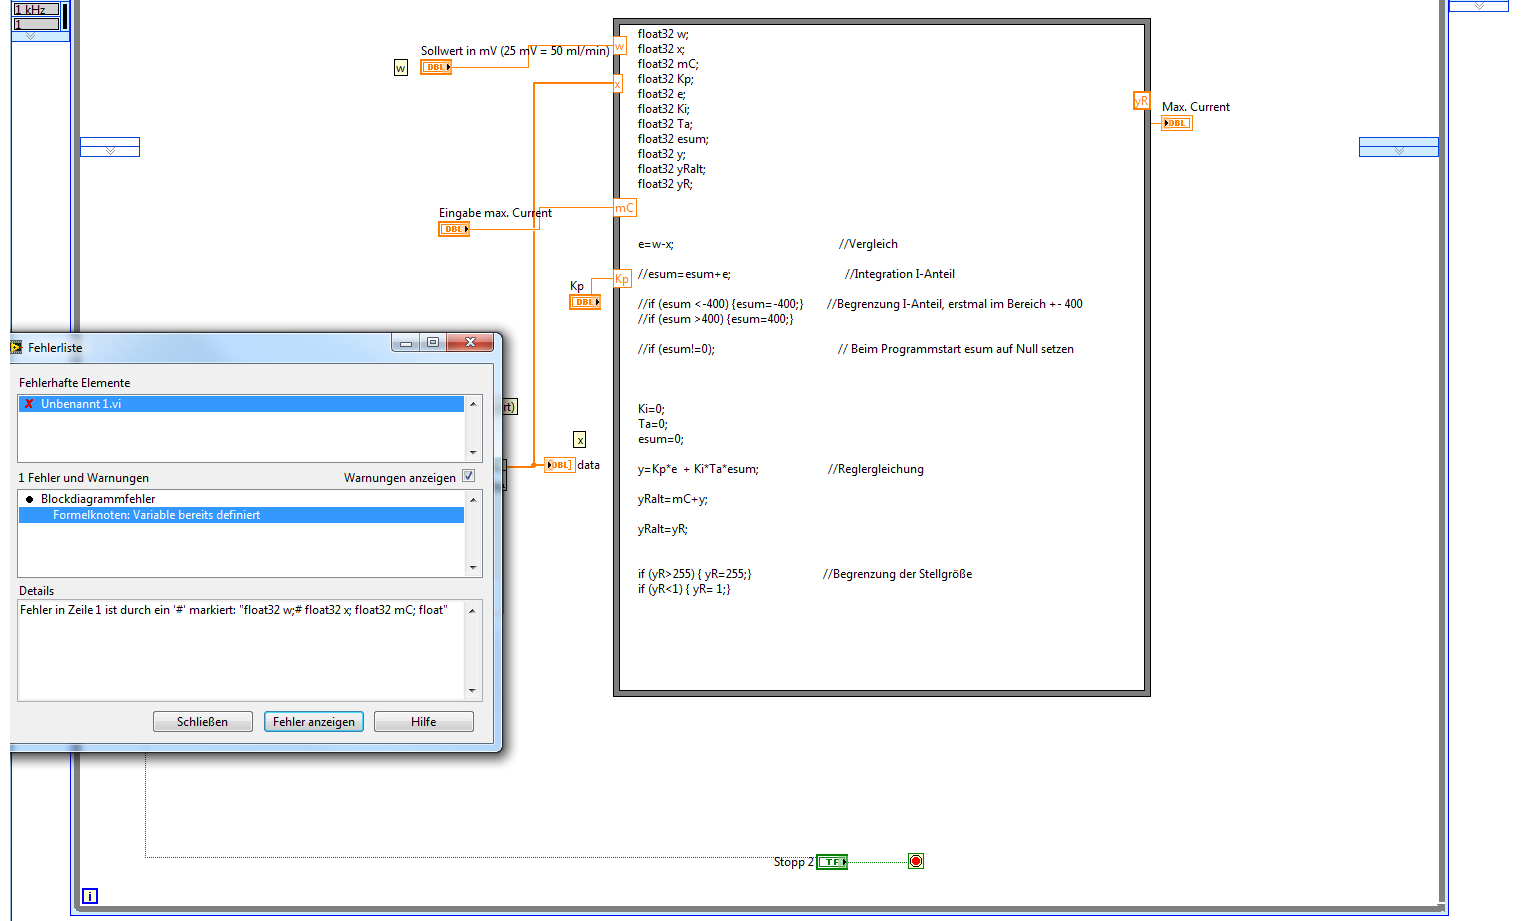Click down arrow of Fehlerhafte Elemente list scrollbar
This screenshot has width=1532, height=921.
[x=473, y=453]
